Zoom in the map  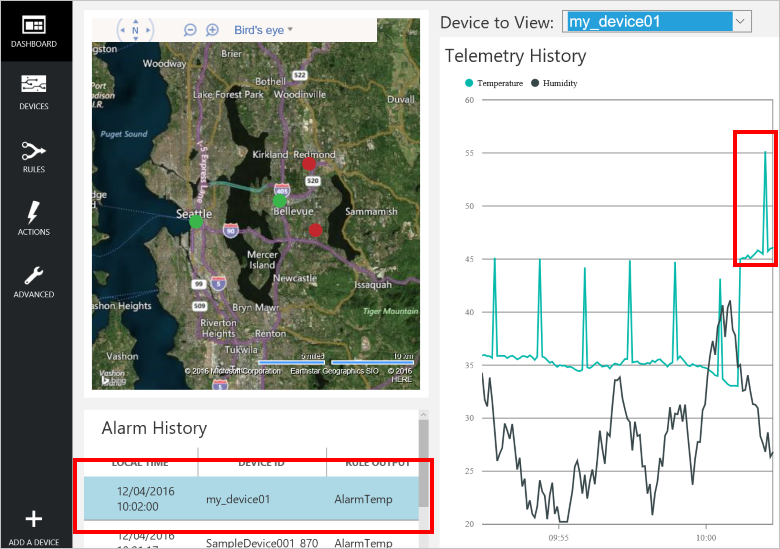pos(212,30)
